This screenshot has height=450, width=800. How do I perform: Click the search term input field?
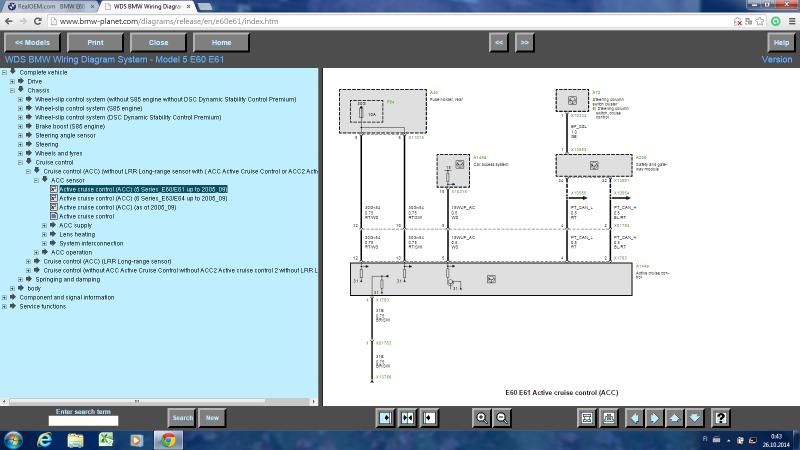[x=83, y=421]
